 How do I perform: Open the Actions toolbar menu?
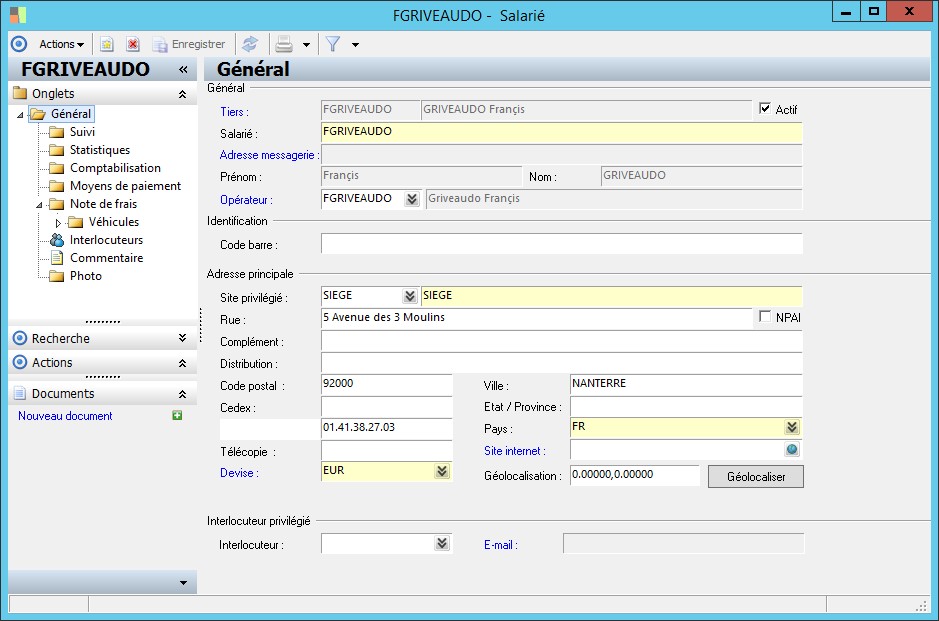[61, 44]
